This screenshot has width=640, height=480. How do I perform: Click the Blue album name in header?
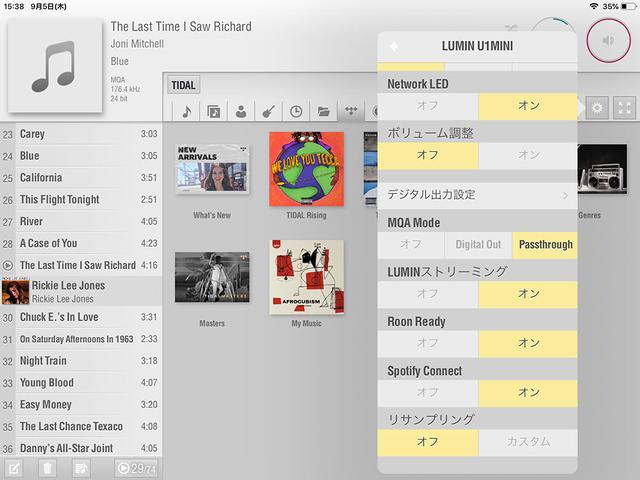coord(120,61)
